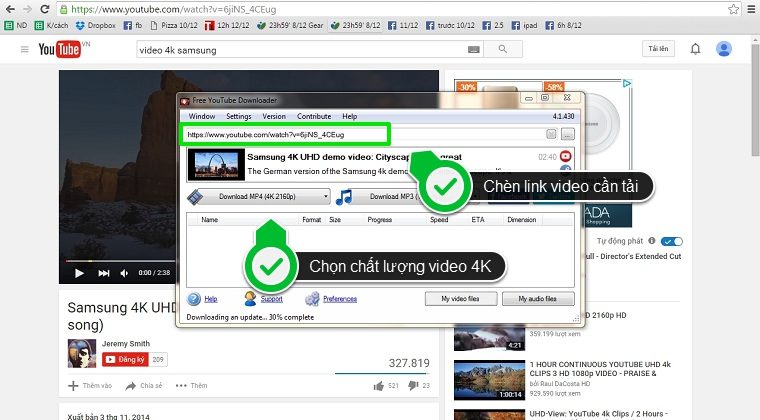Mute the YouTube video volume icon
Viewport: 760px width, 420px height.
[x=126, y=272]
